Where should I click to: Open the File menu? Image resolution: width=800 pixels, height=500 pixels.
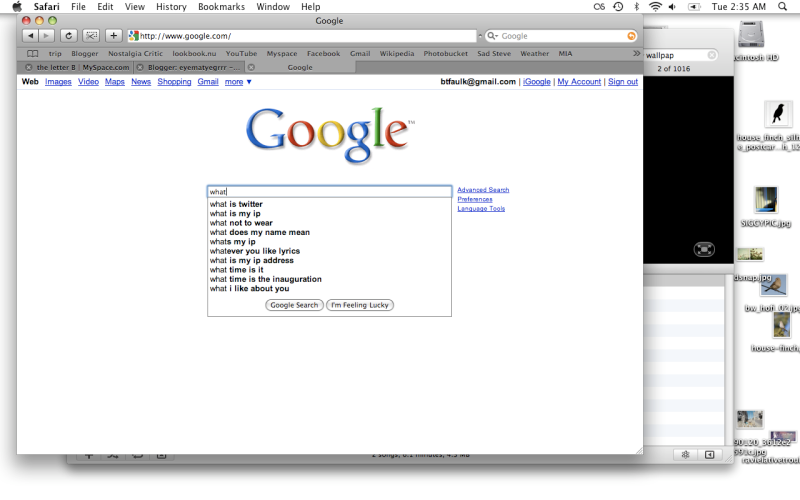point(78,7)
